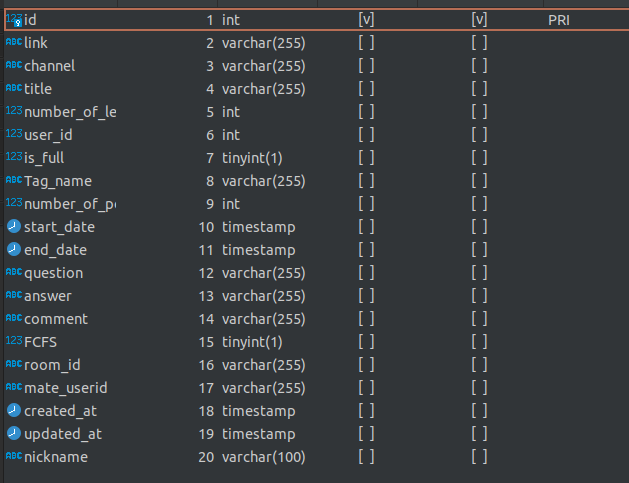Click the clock icon beside end_date
The image size is (629, 483).
click(14, 250)
